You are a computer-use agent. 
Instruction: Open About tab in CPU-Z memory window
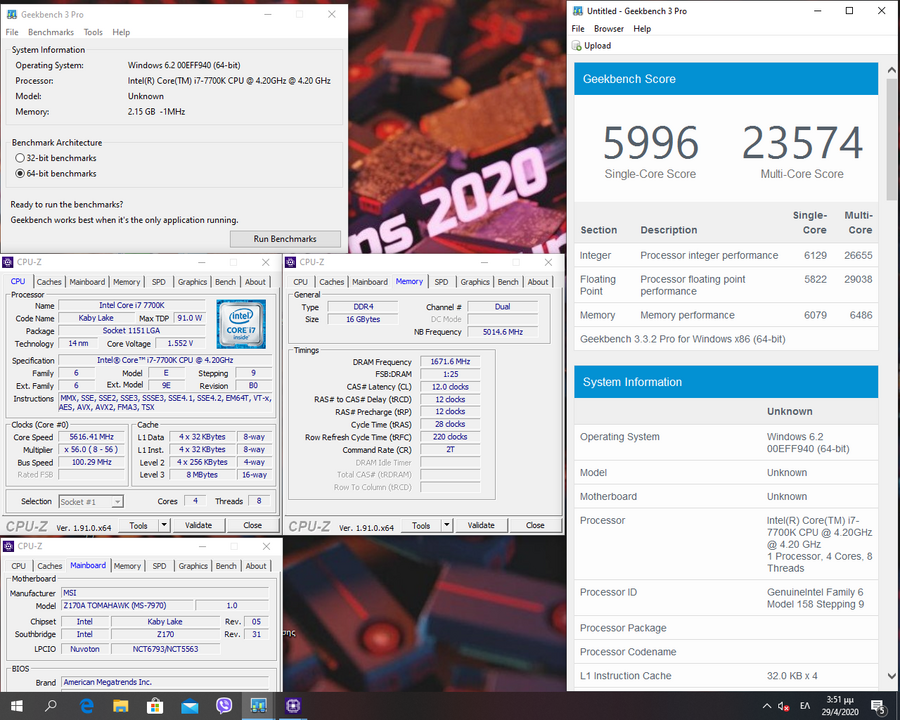538,282
